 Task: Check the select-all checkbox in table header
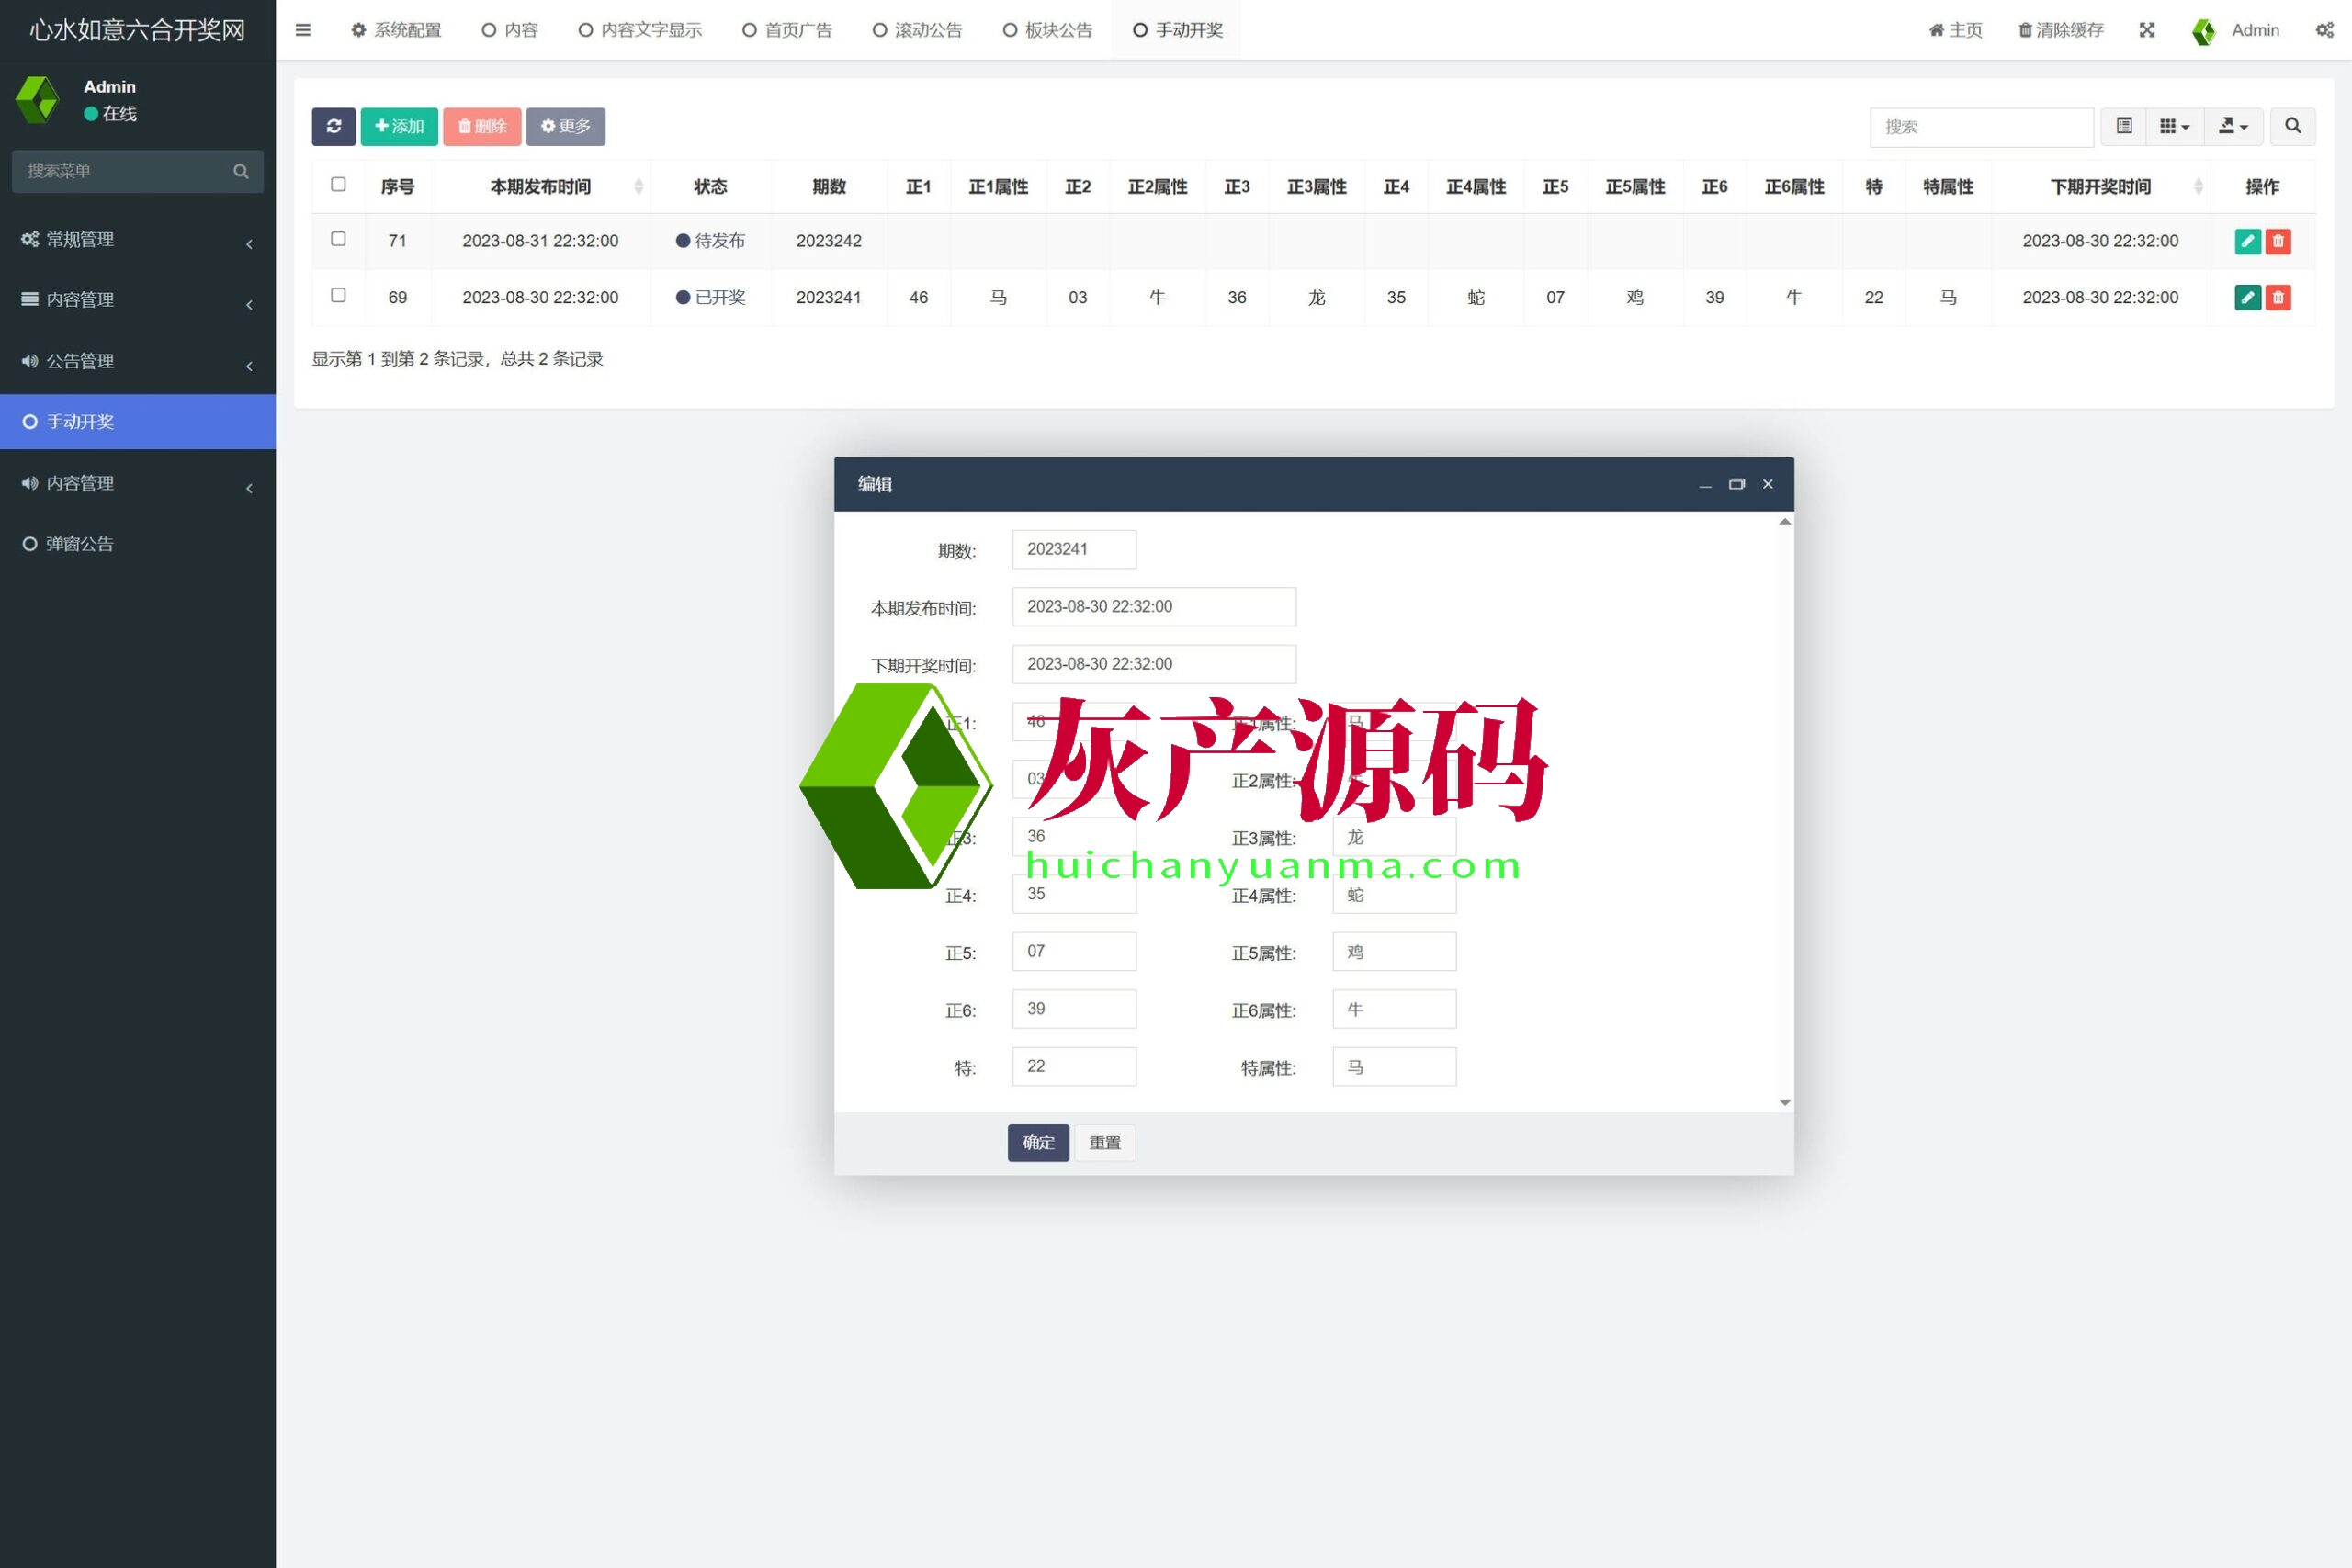click(x=338, y=185)
